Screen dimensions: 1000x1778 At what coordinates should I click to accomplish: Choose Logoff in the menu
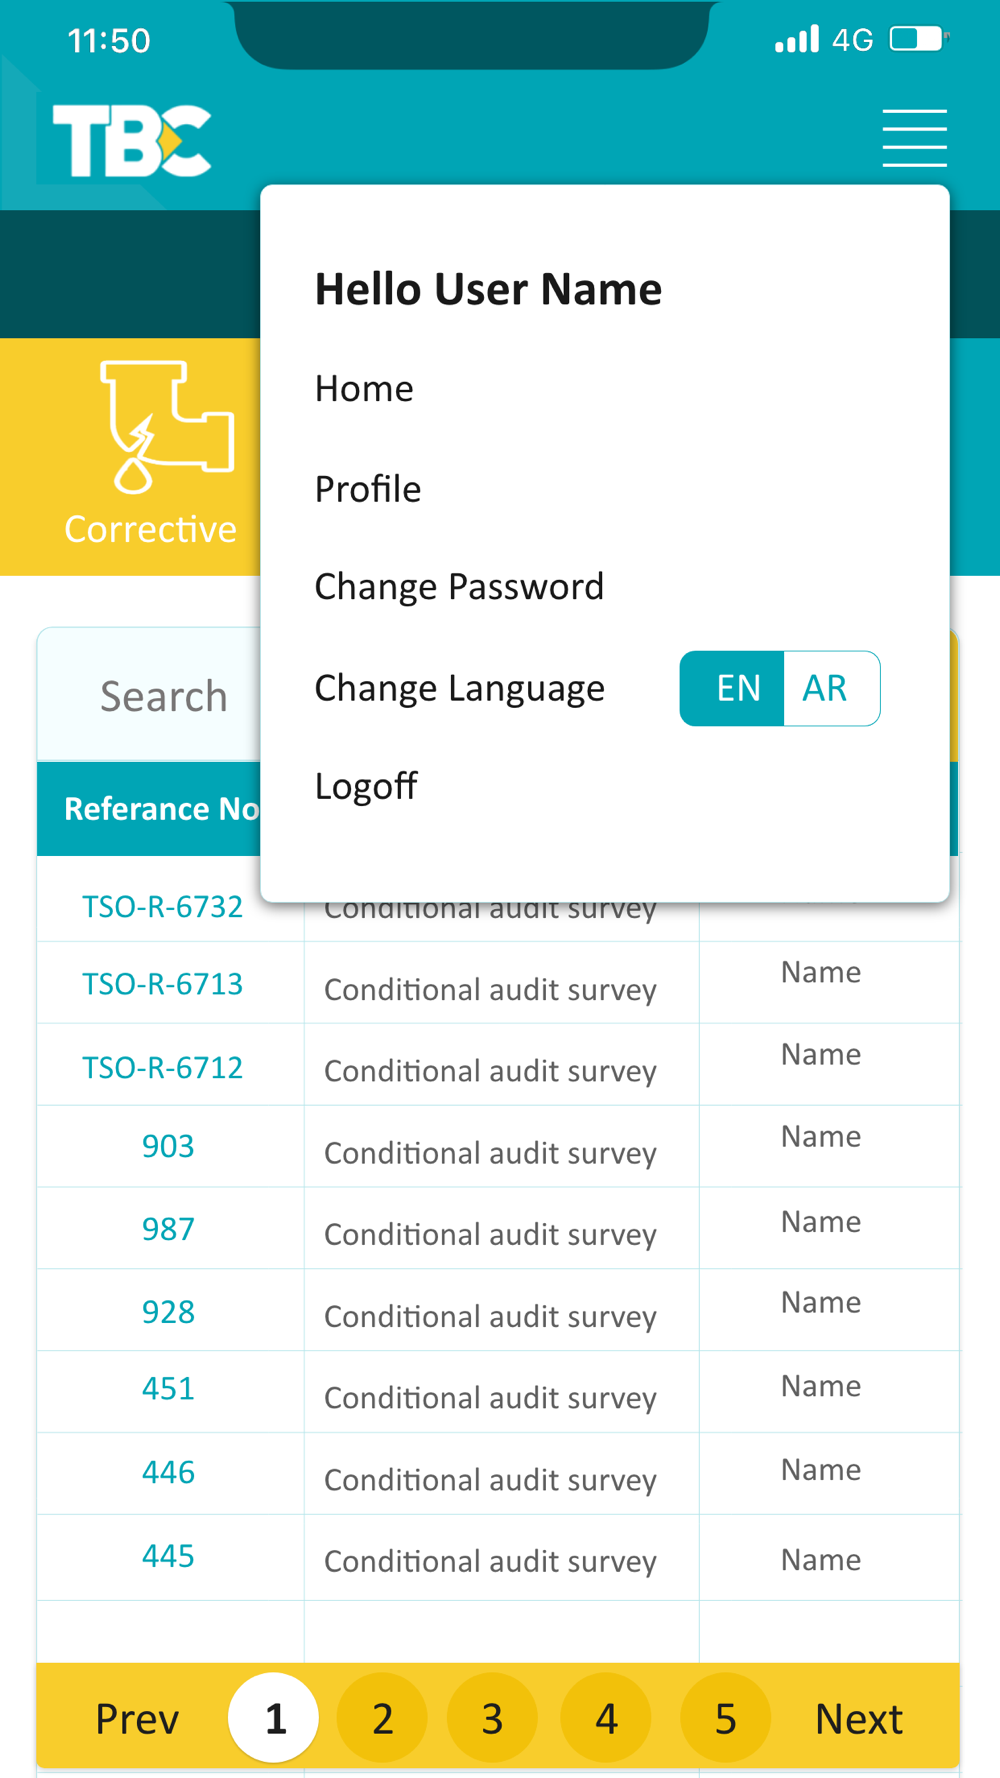(x=366, y=786)
